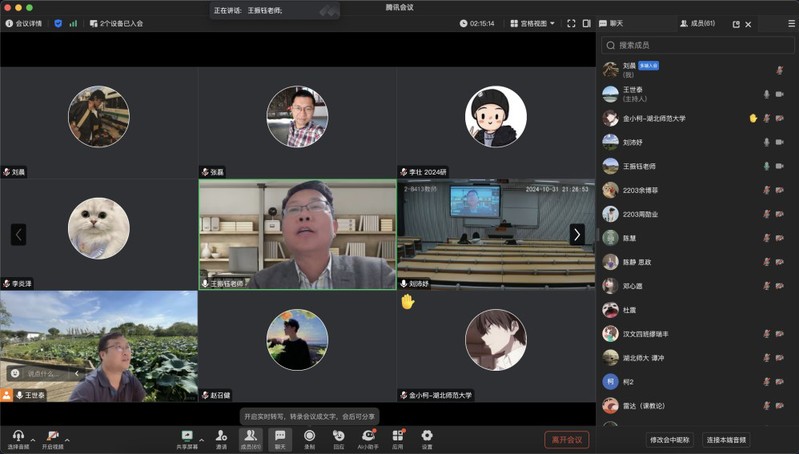
Task: Open the 回应 reactions icon
Action: tap(338, 437)
